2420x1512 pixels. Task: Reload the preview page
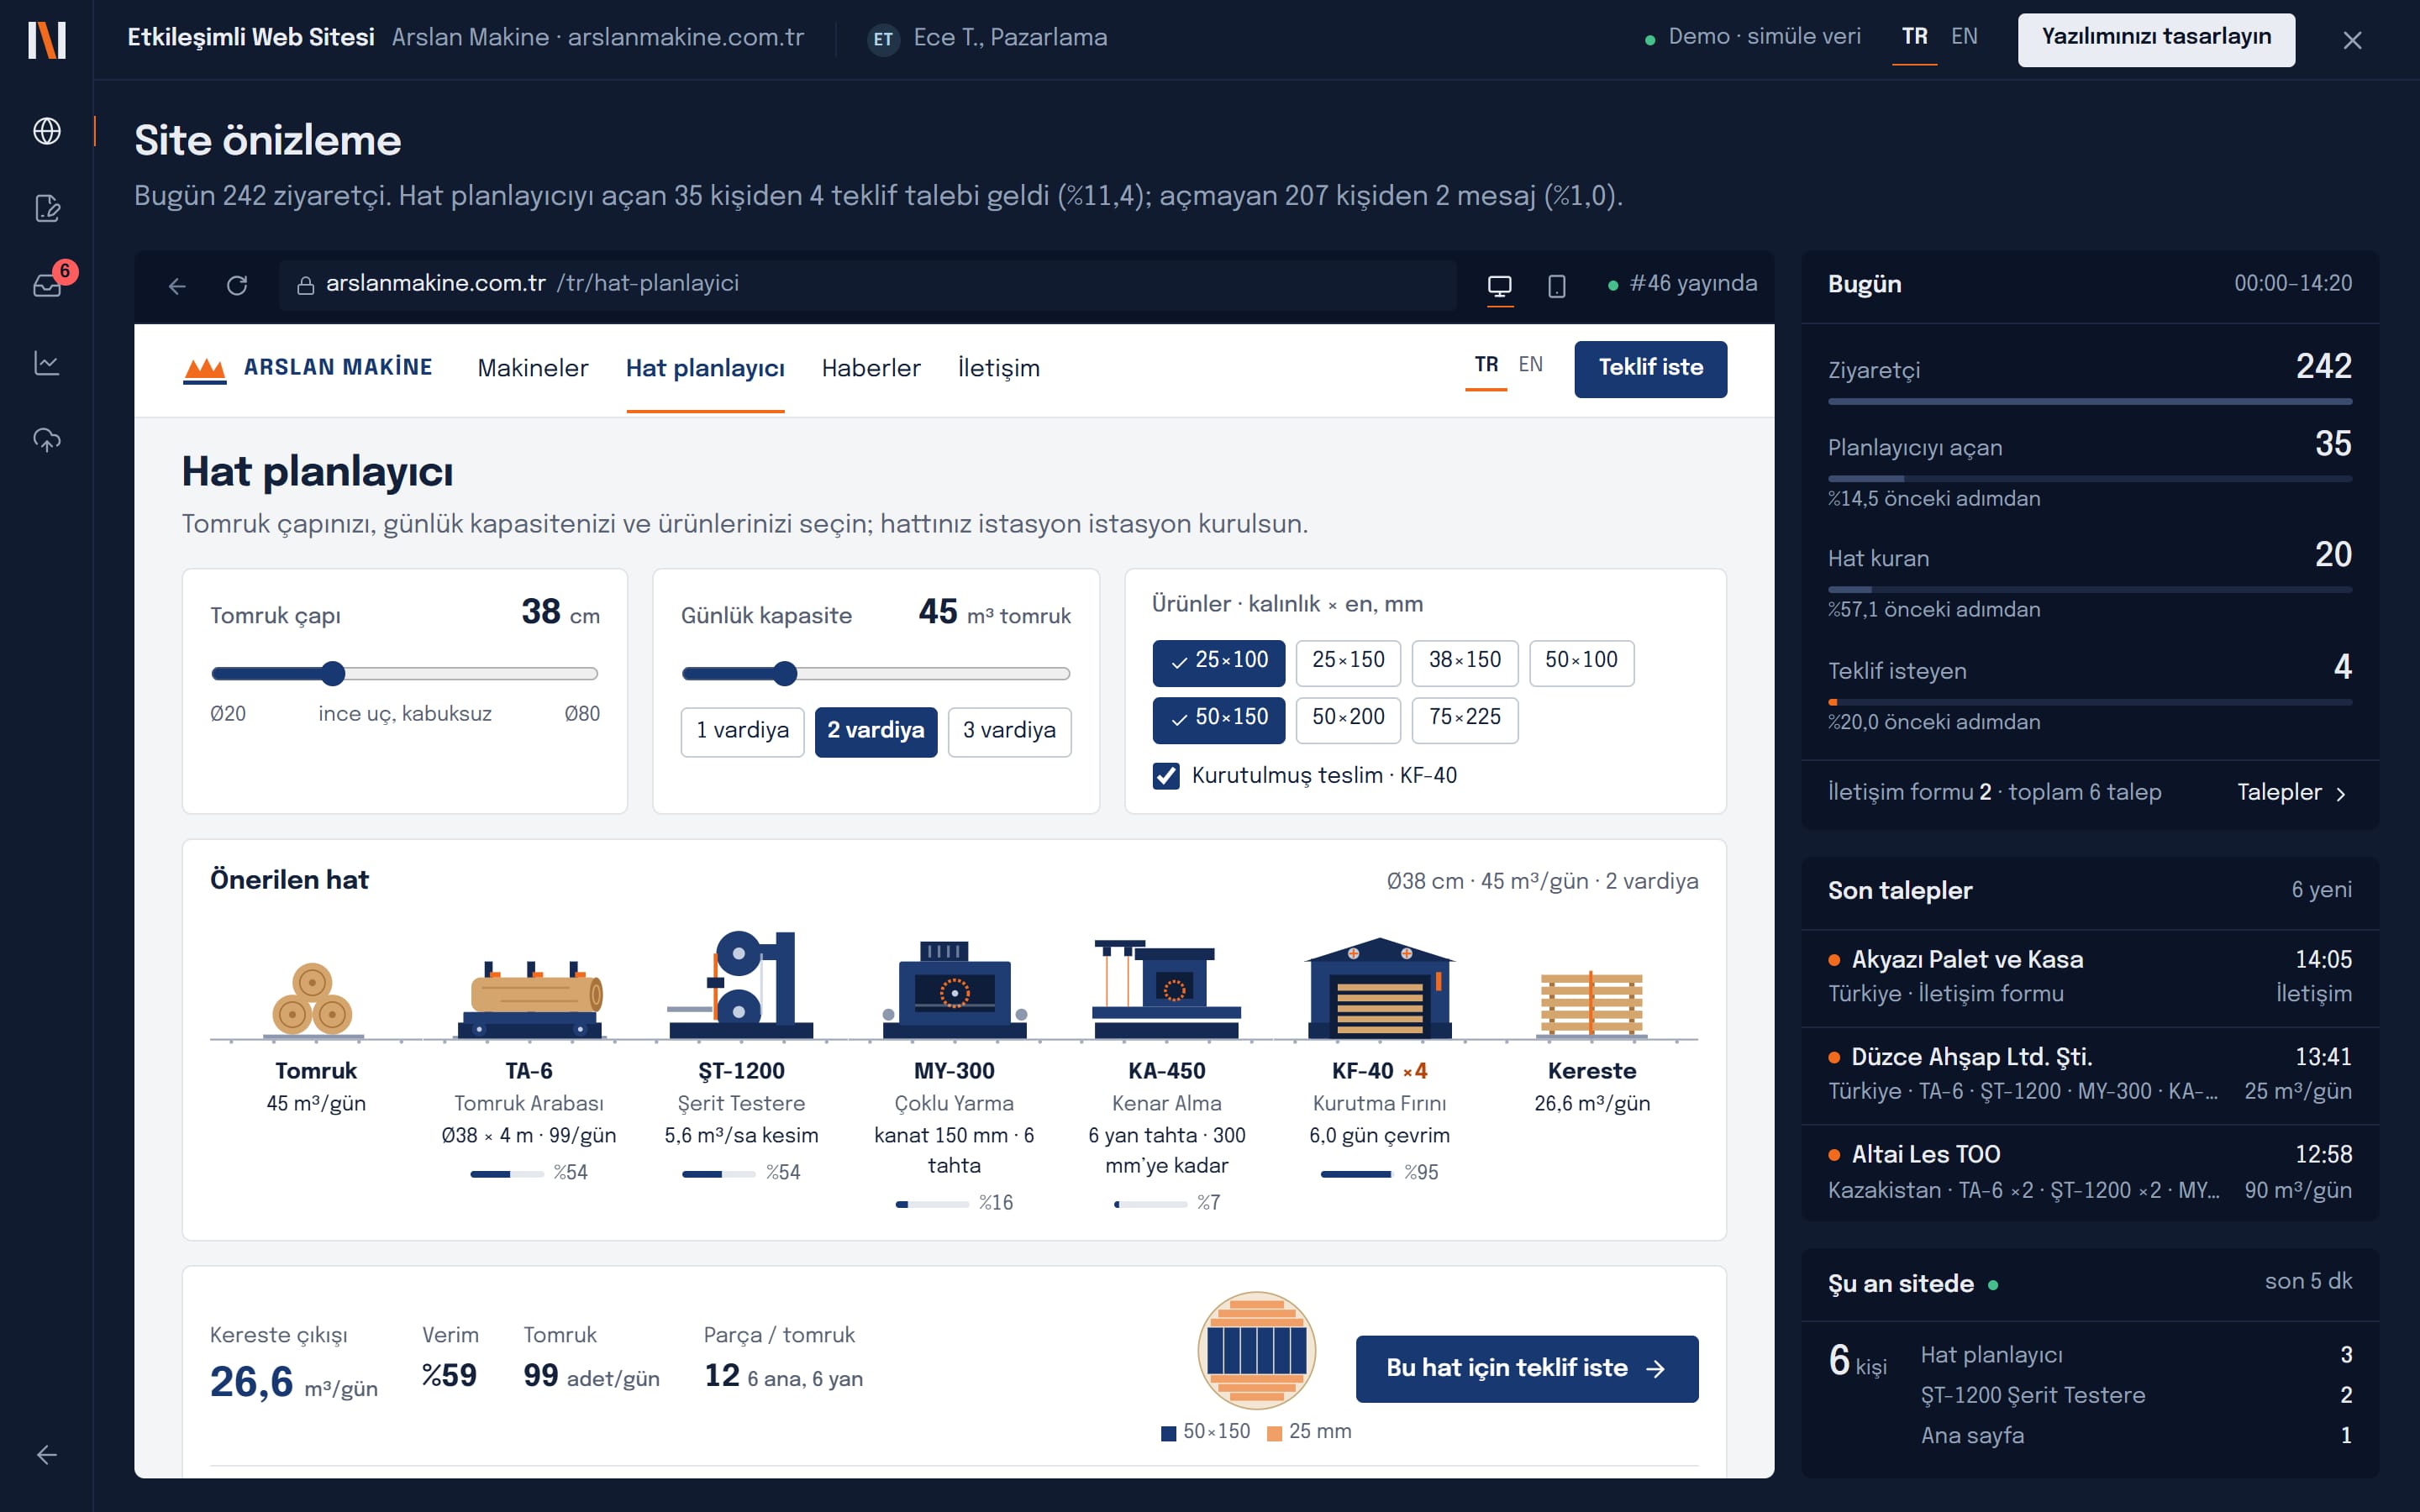pyautogui.click(x=237, y=286)
